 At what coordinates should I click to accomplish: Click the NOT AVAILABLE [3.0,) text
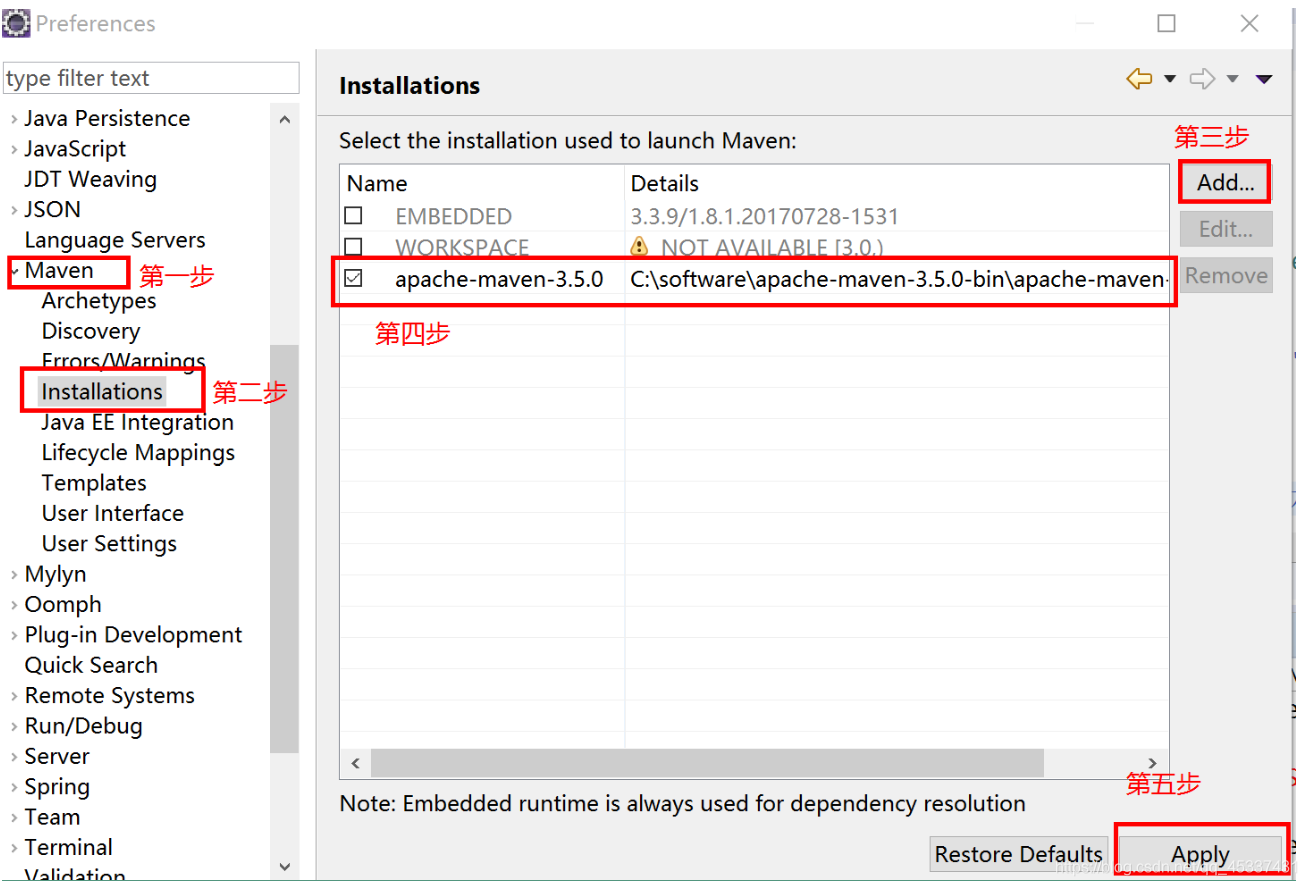[772, 247]
